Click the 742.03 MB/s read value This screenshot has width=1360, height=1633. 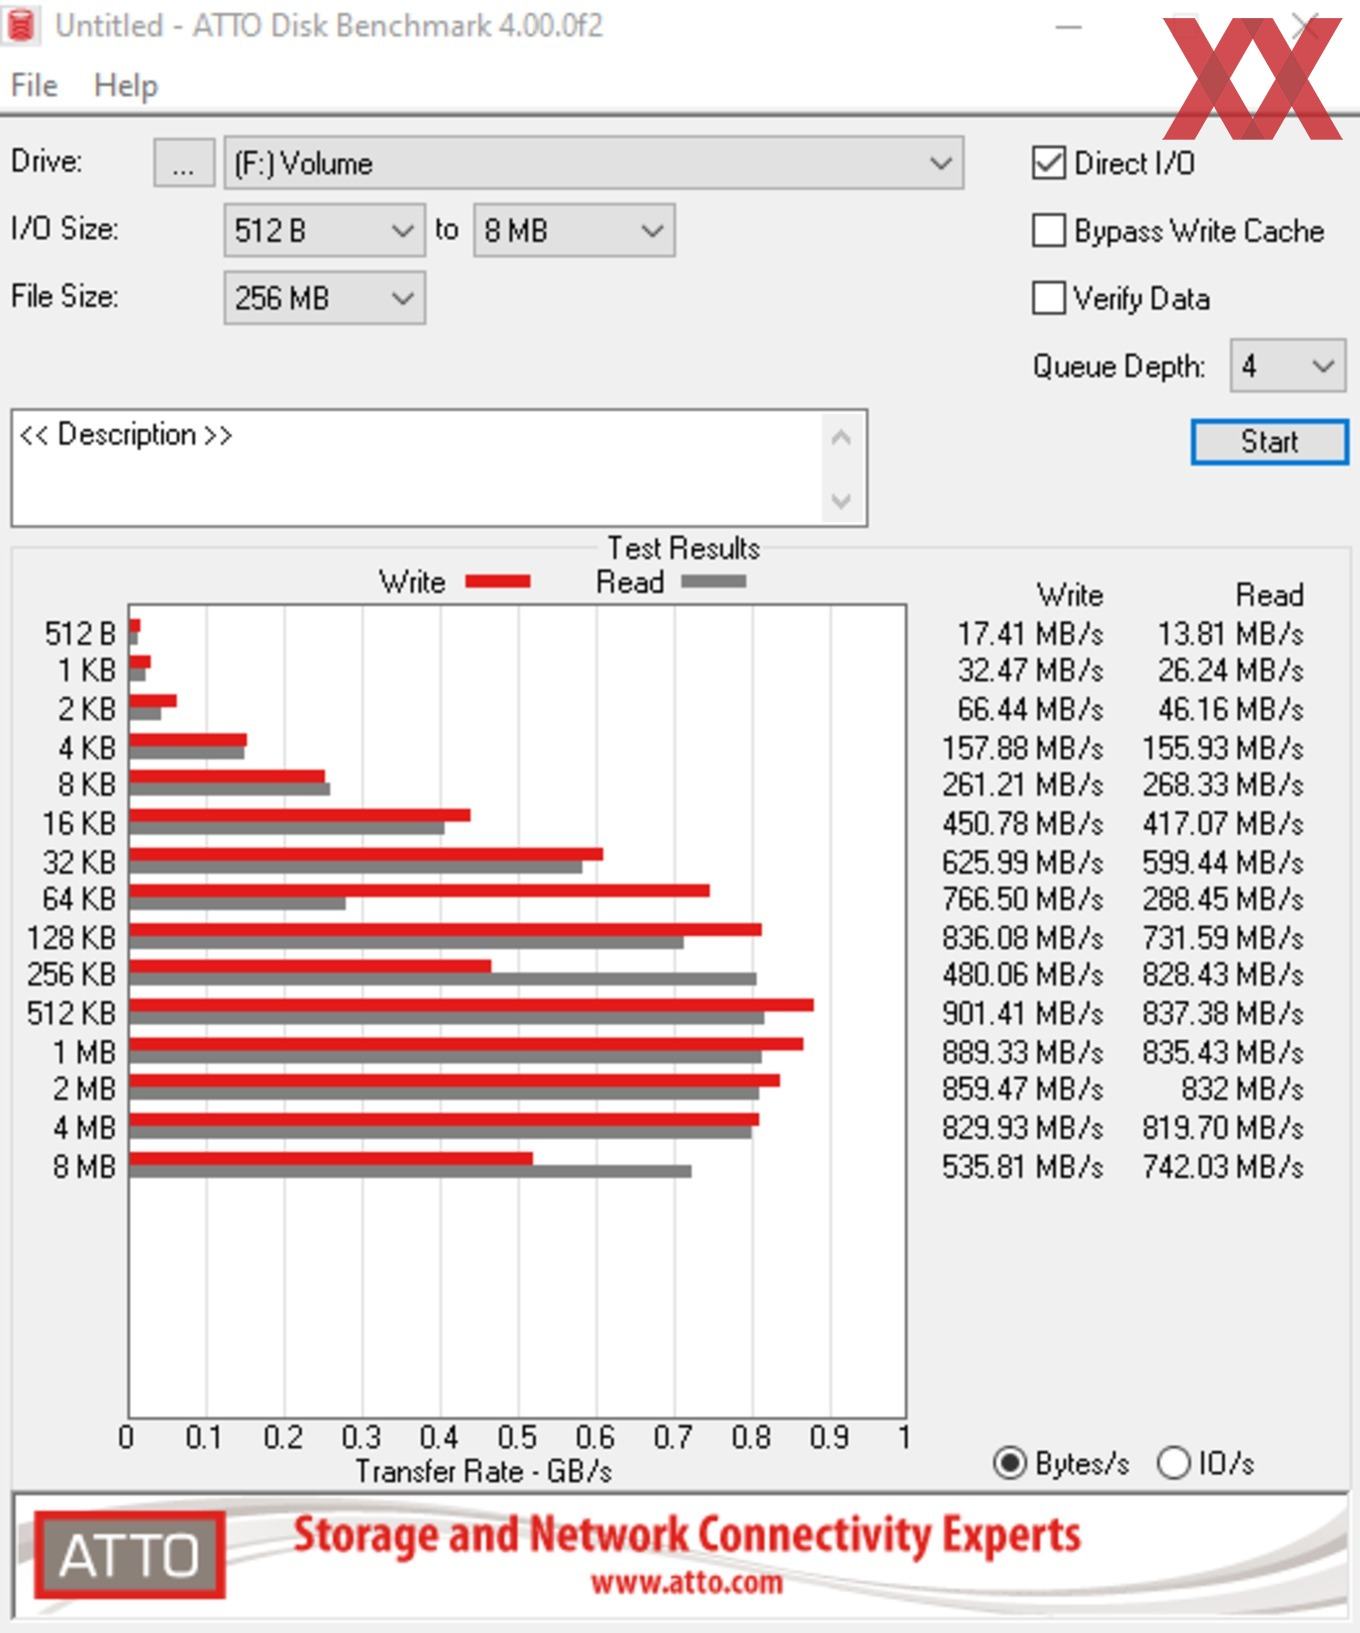coord(1223,1167)
